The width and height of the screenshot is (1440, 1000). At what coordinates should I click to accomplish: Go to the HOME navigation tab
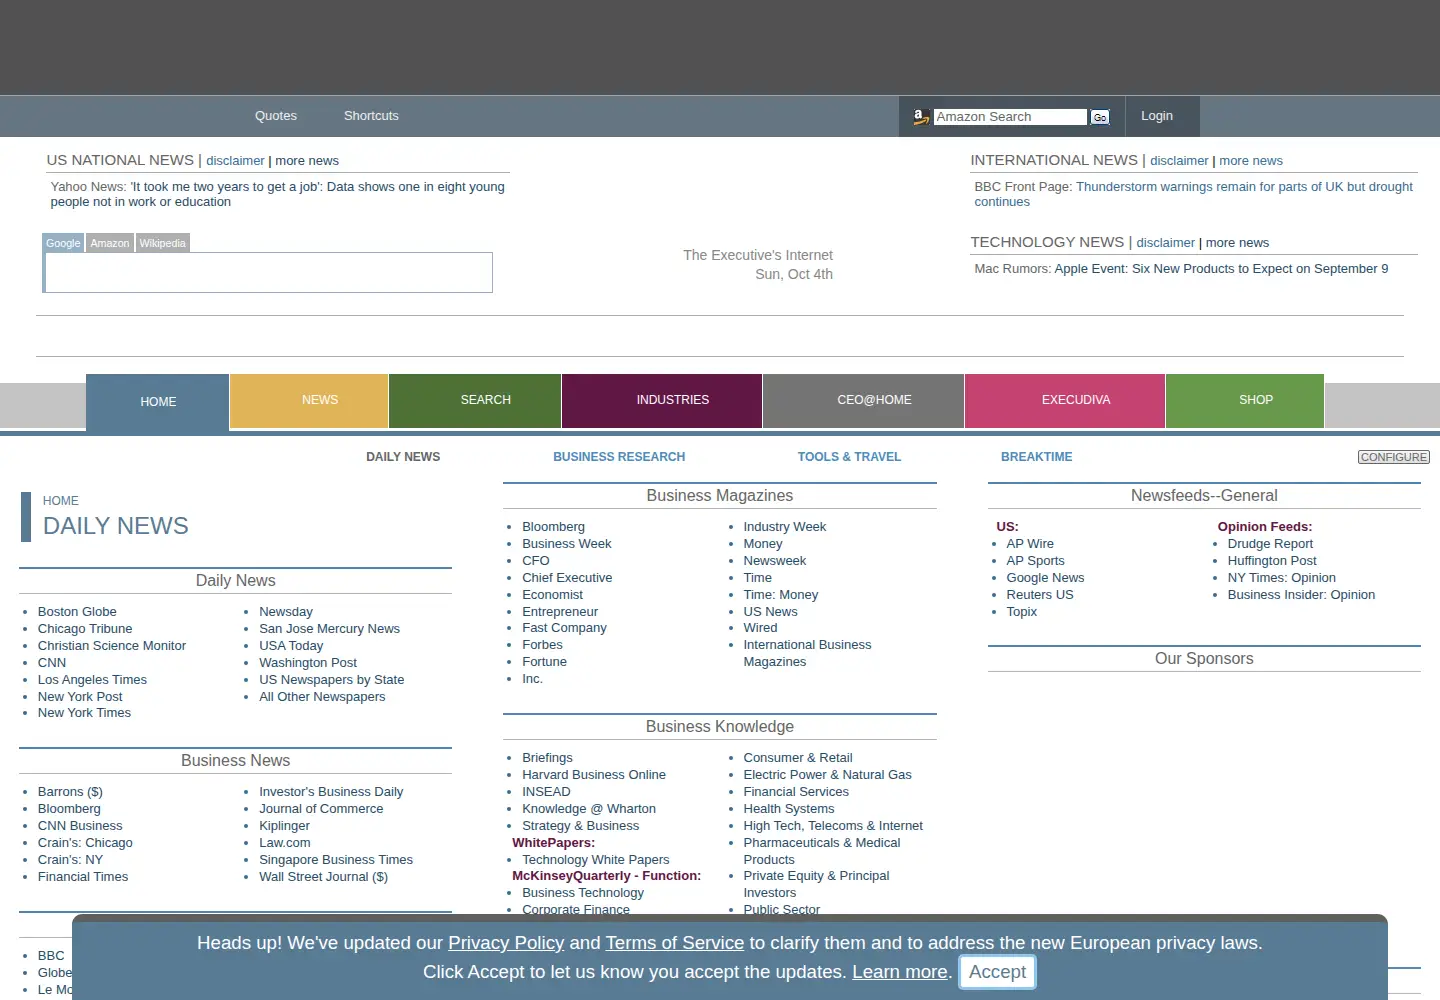pyautogui.click(x=158, y=402)
